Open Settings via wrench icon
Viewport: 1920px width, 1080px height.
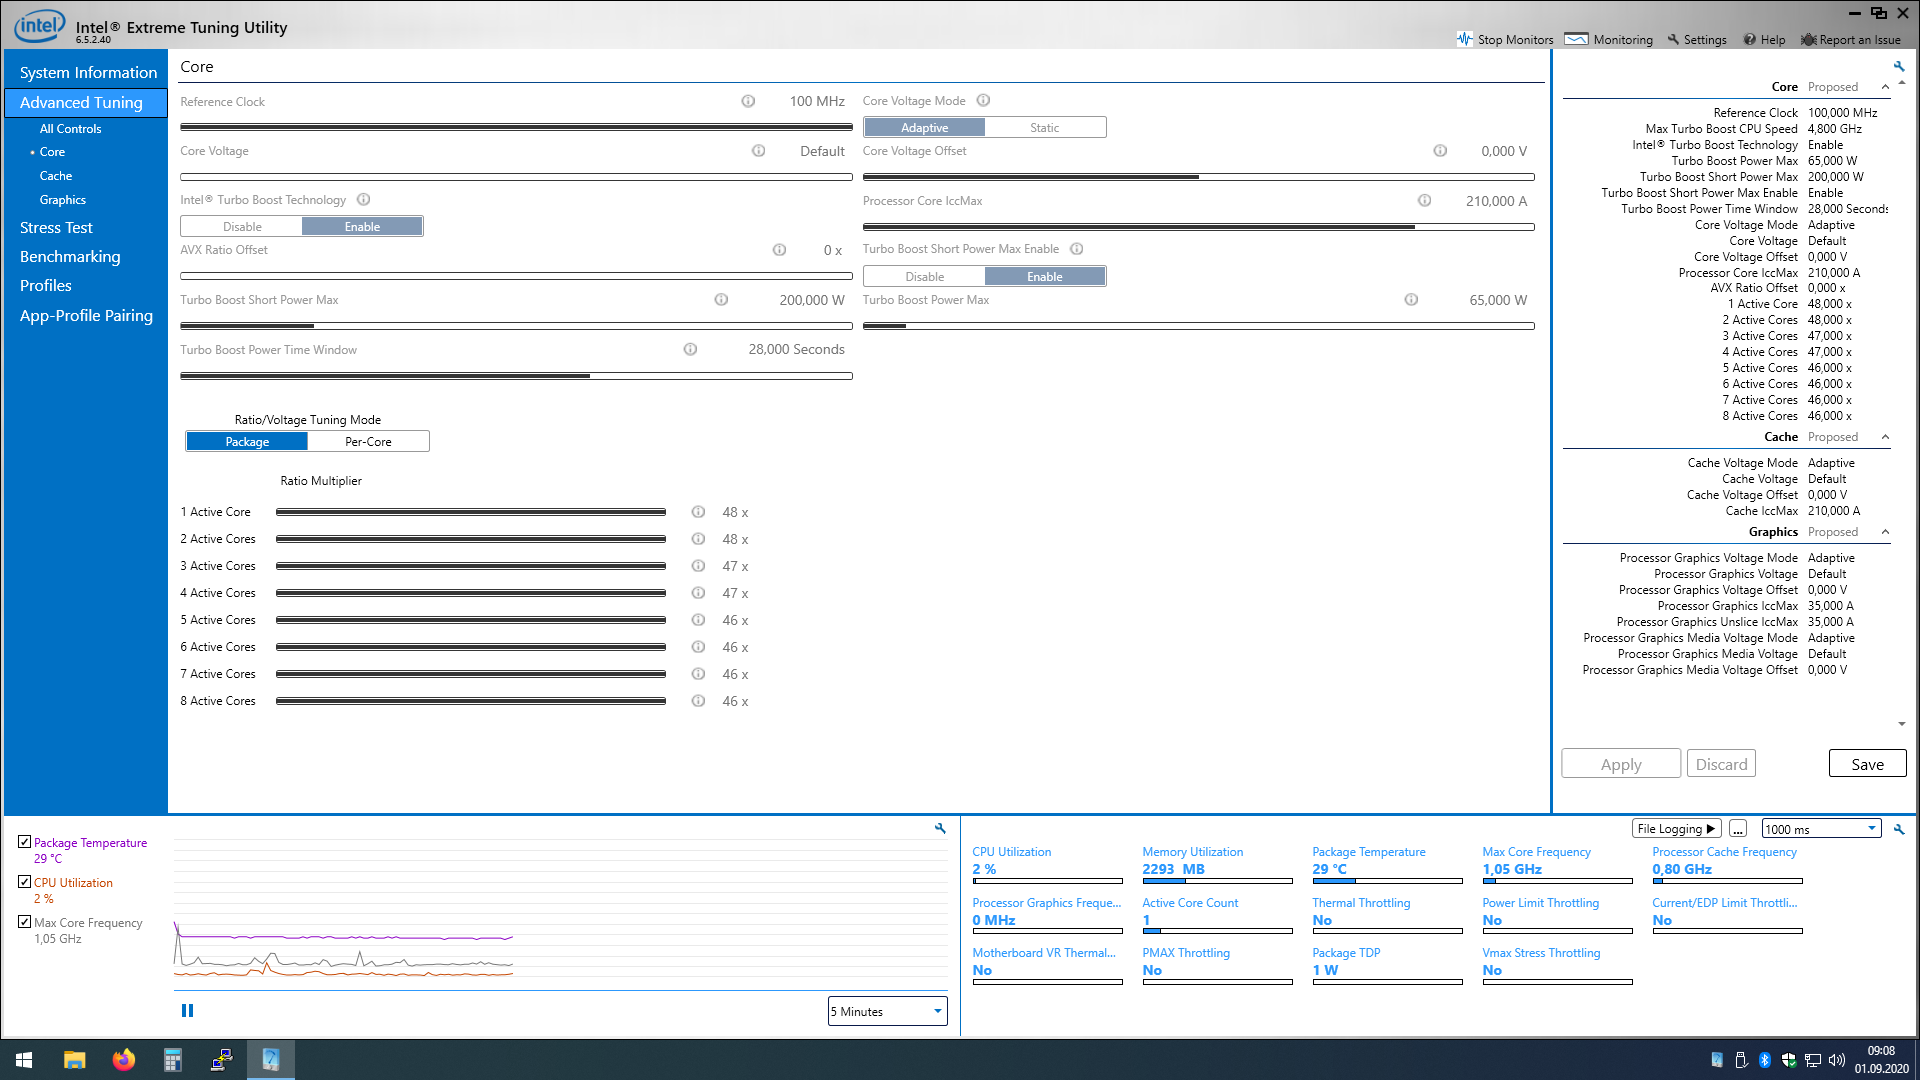(x=1674, y=39)
